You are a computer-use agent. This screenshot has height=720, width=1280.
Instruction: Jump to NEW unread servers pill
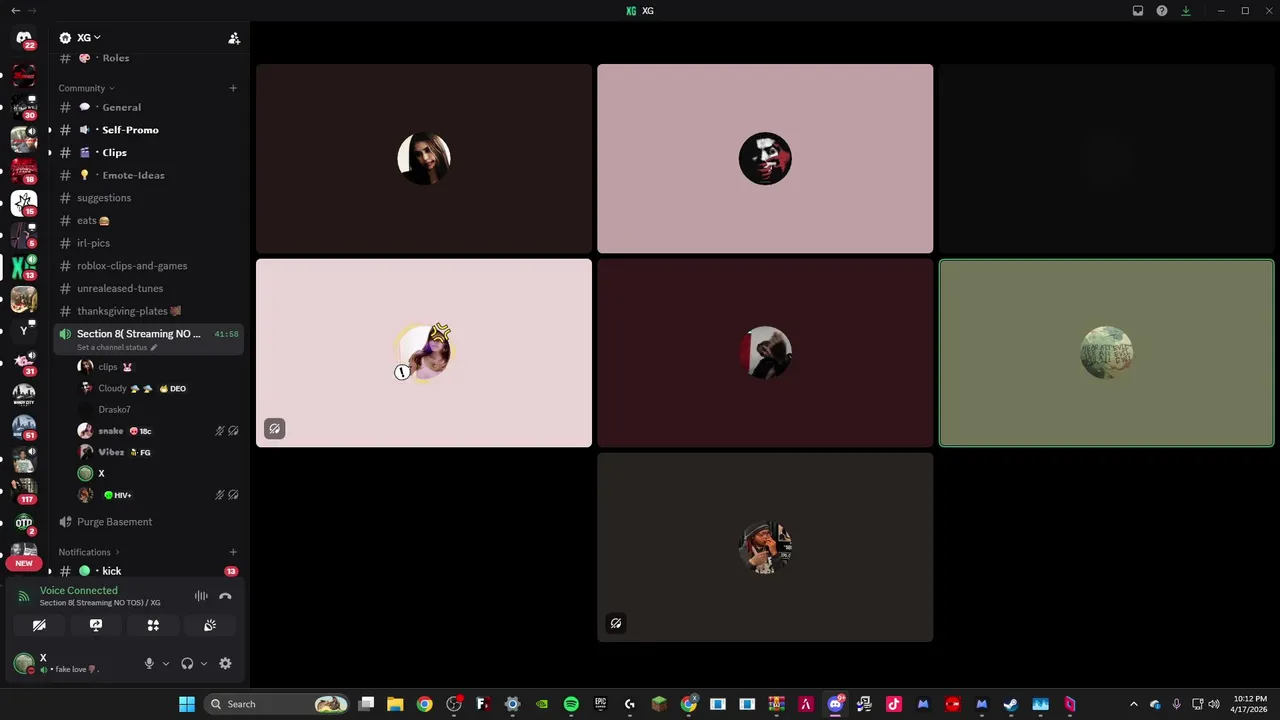coord(24,563)
